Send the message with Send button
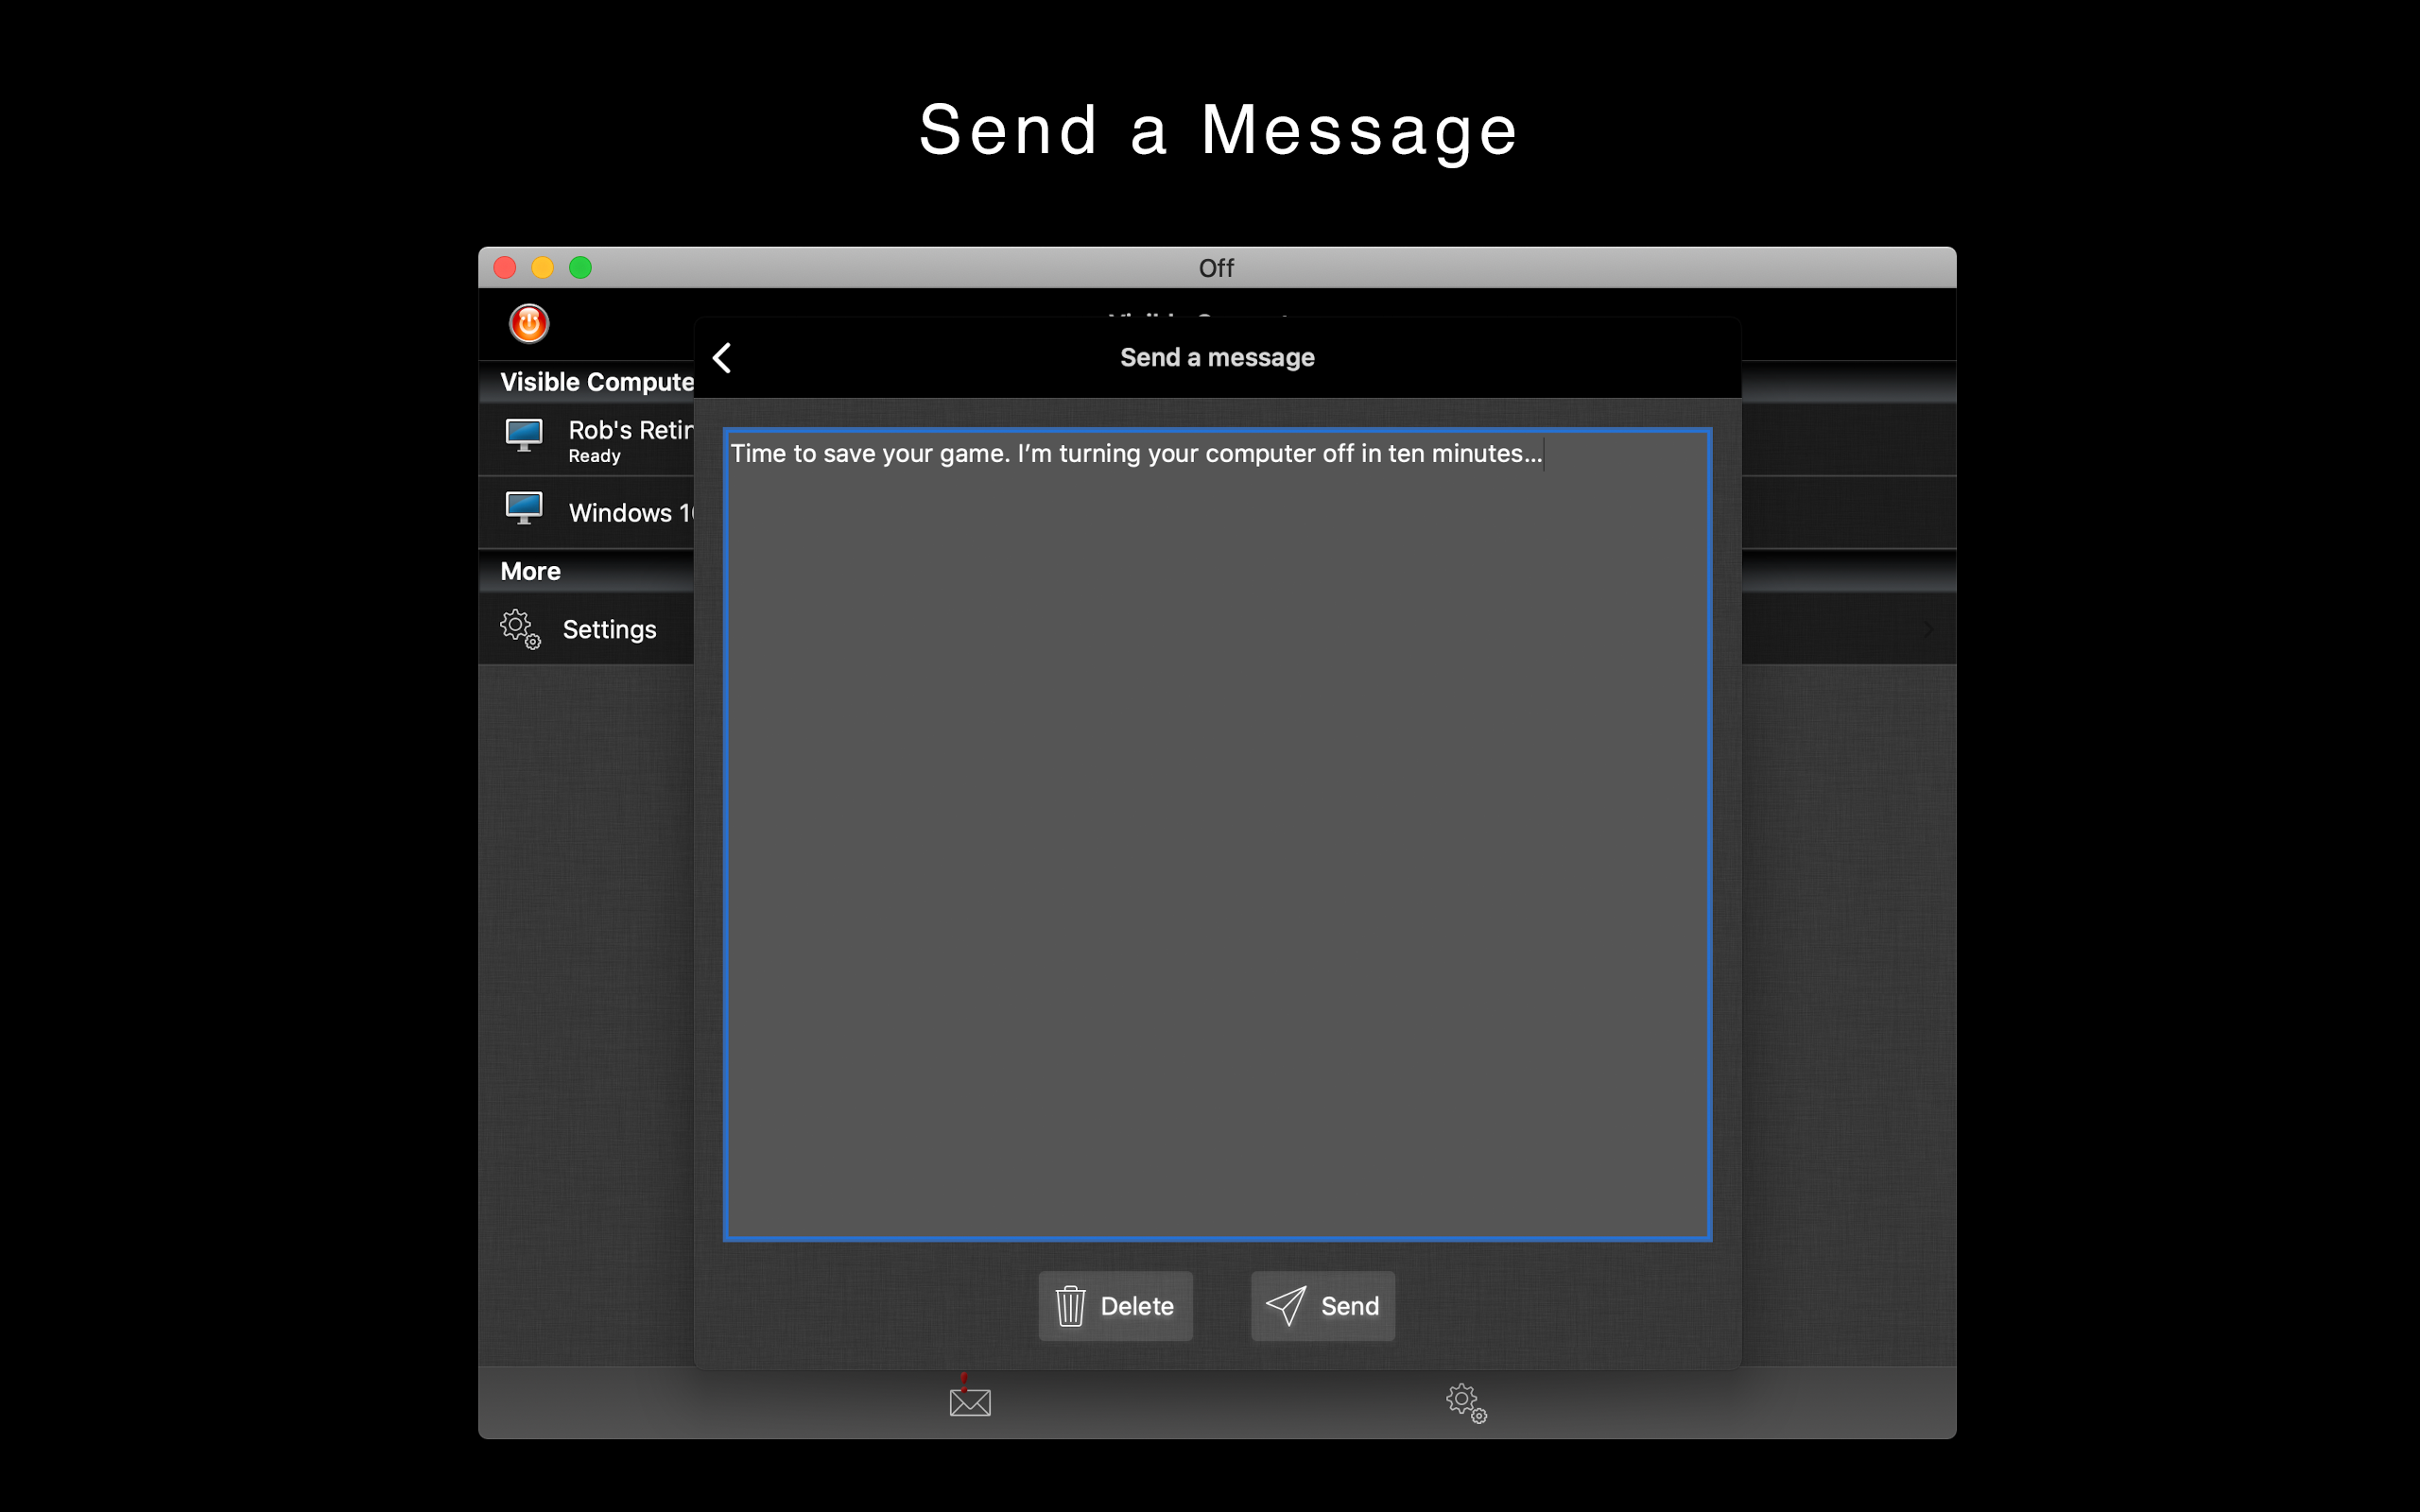The image size is (2420, 1512). tap(1322, 1306)
